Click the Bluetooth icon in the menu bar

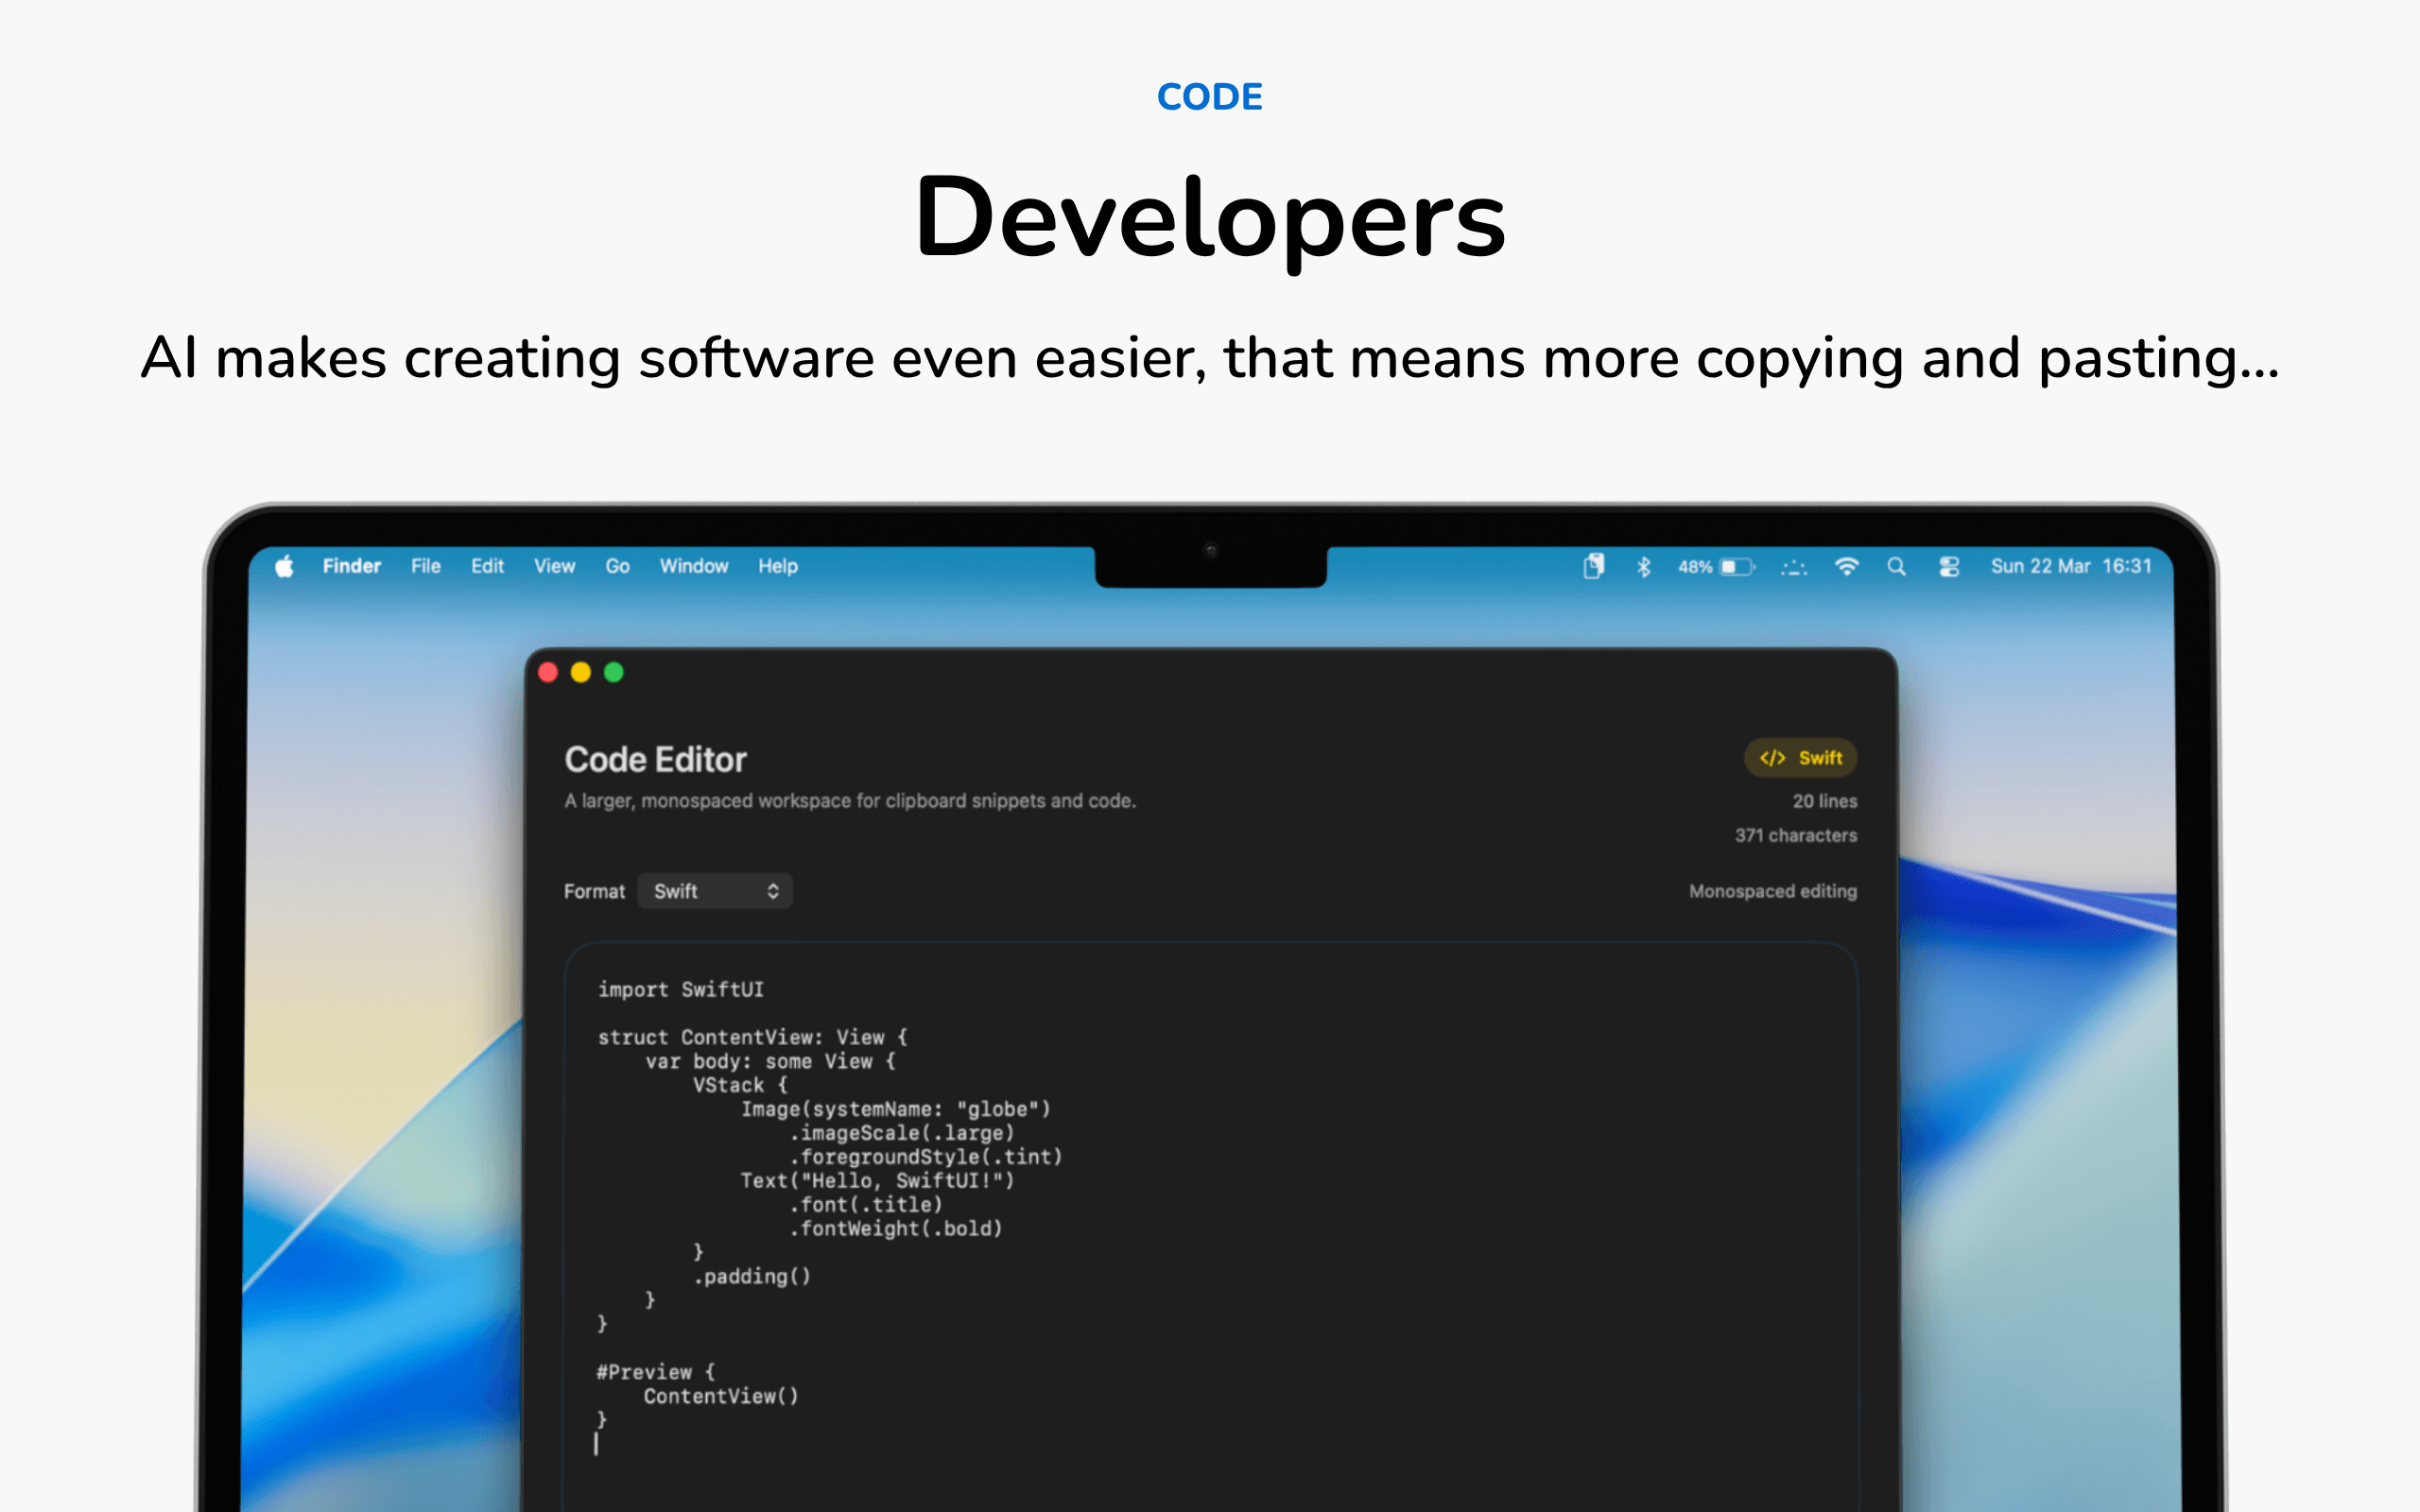1643,566
